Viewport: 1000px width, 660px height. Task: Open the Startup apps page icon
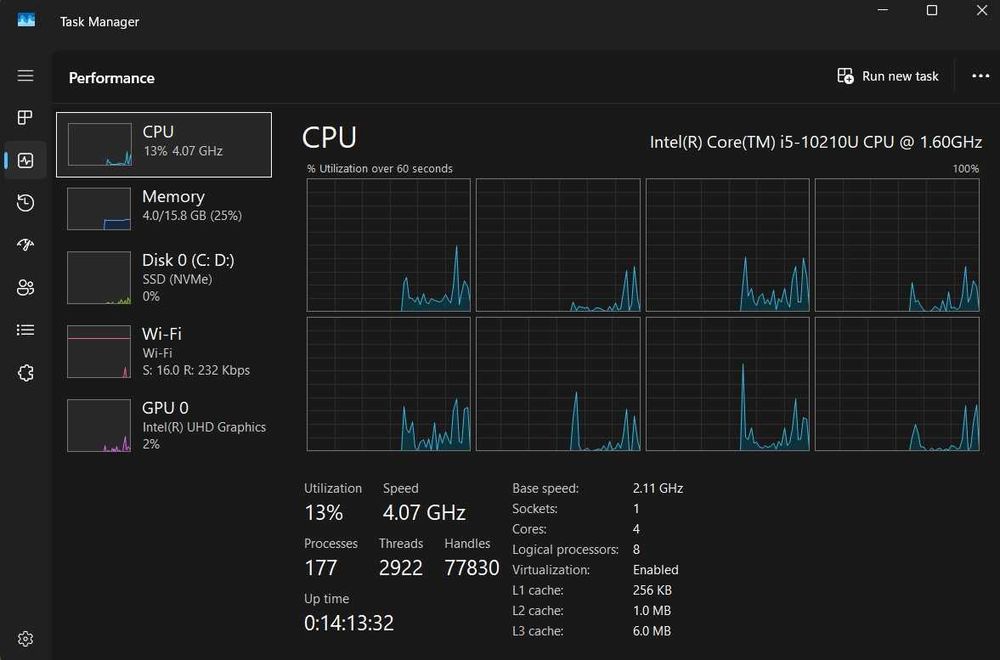[26, 245]
